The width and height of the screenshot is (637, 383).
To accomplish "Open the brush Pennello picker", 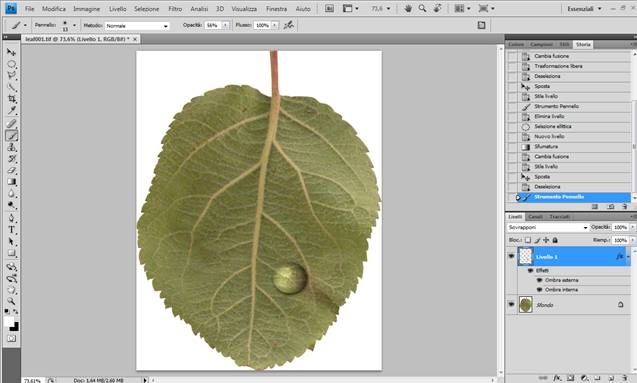I will [74, 25].
